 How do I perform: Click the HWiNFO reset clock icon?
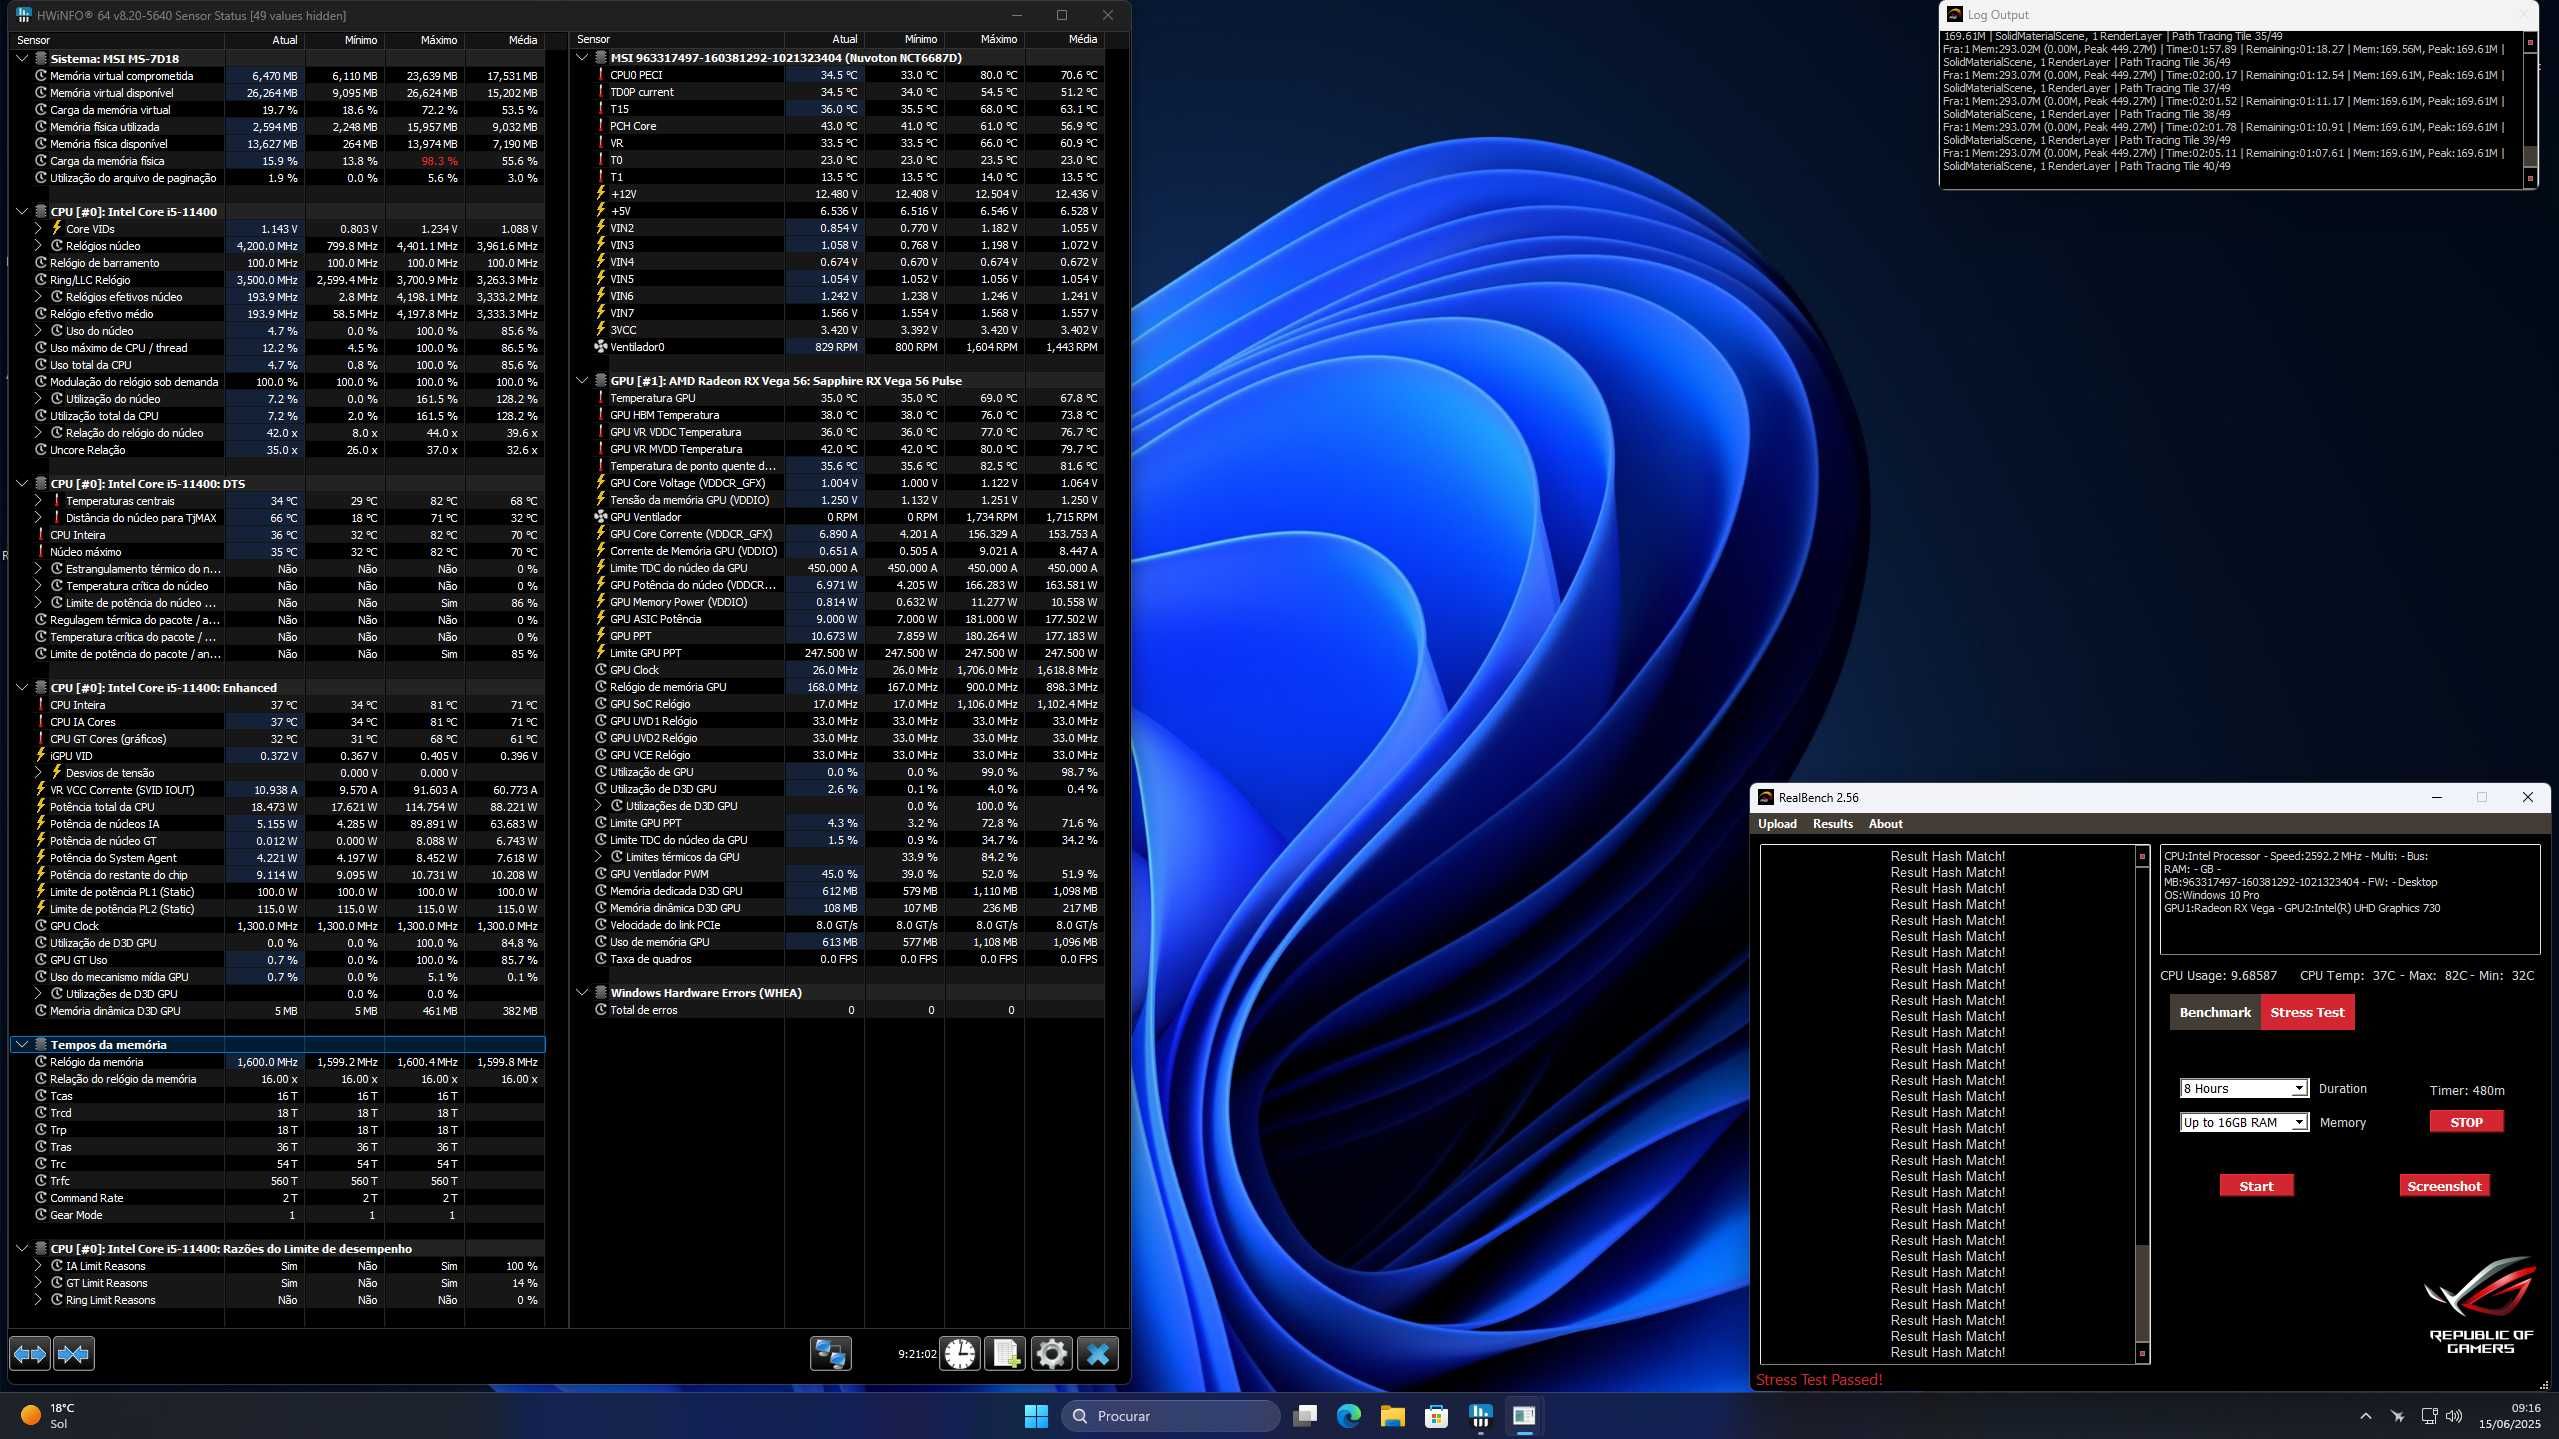(960, 1354)
